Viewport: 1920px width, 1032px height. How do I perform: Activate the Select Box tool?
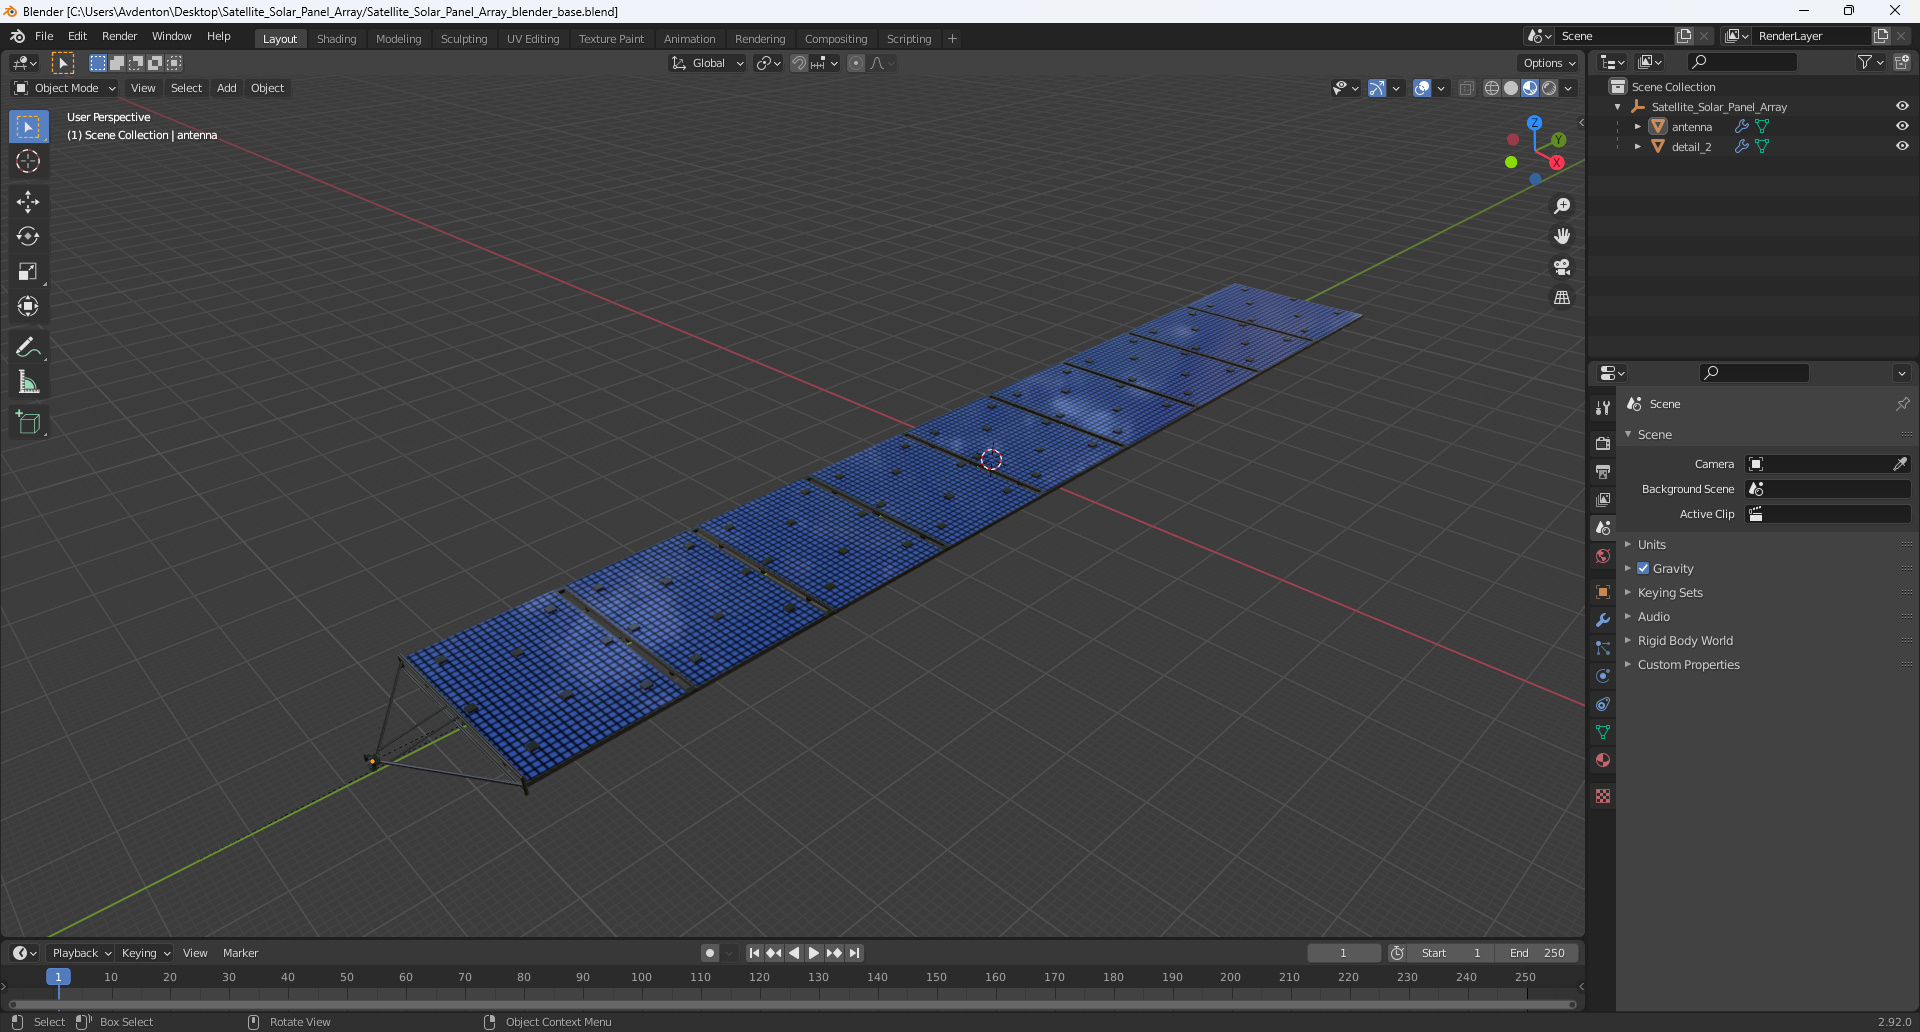(28, 126)
